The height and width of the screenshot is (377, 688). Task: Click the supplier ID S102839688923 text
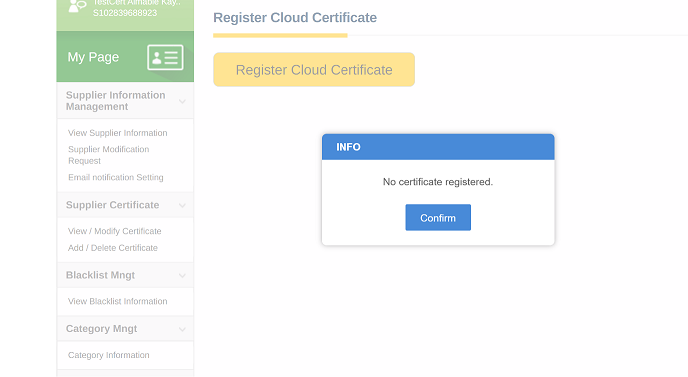[125, 13]
